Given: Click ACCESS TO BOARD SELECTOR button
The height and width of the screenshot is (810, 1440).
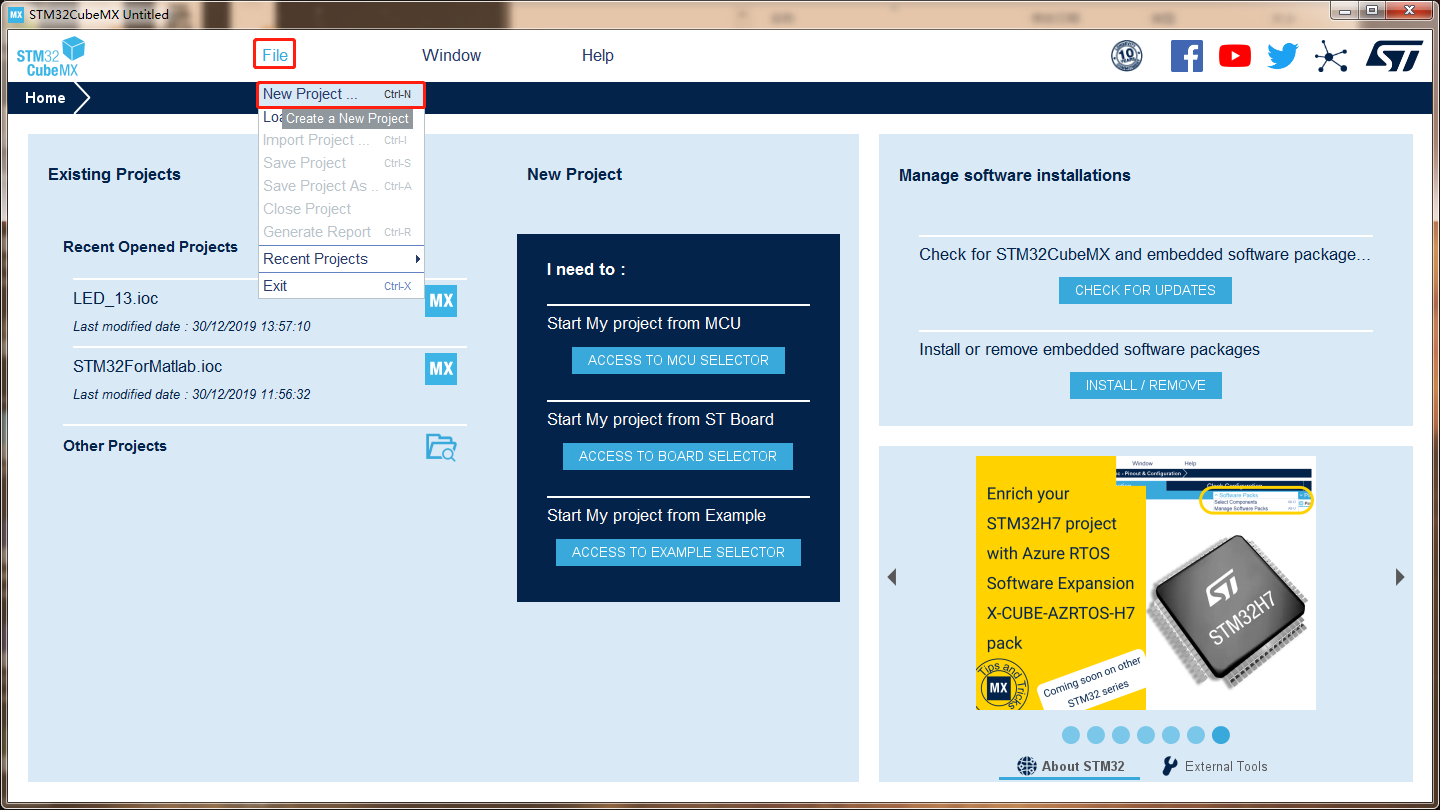Looking at the screenshot, I should (x=678, y=456).
